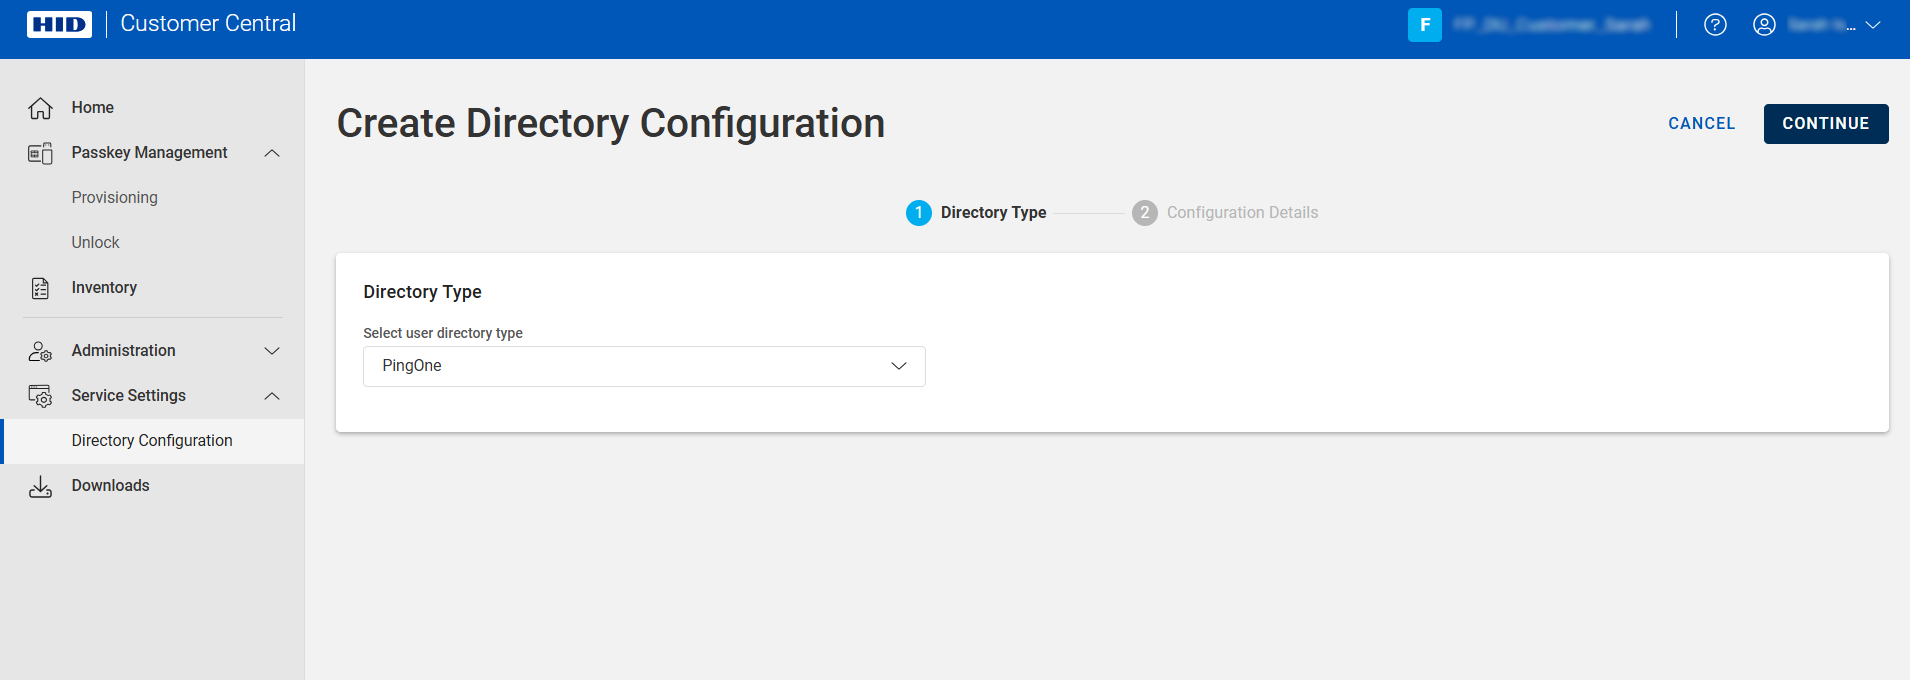This screenshot has width=1910, height=680.
Task: Click the blue F account badge
Action: 1424,25
